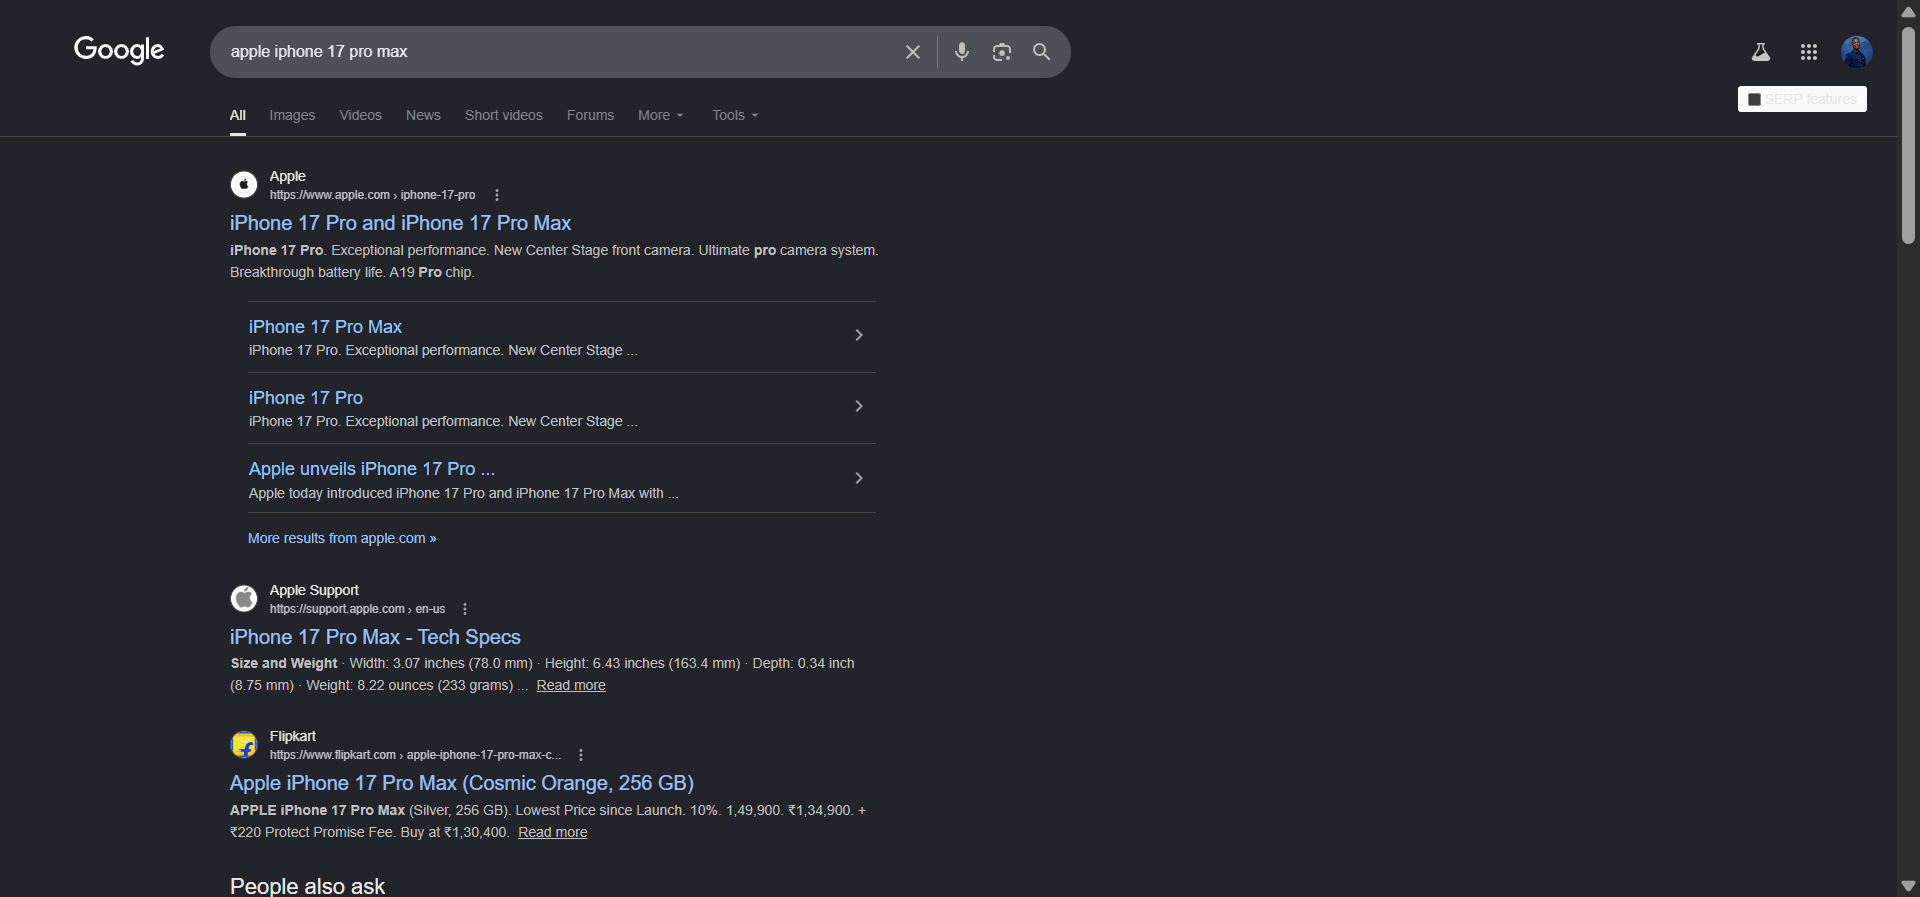Click the Flipkart favicon
The height and width of the screenshot is (897, 1920).
244,745
